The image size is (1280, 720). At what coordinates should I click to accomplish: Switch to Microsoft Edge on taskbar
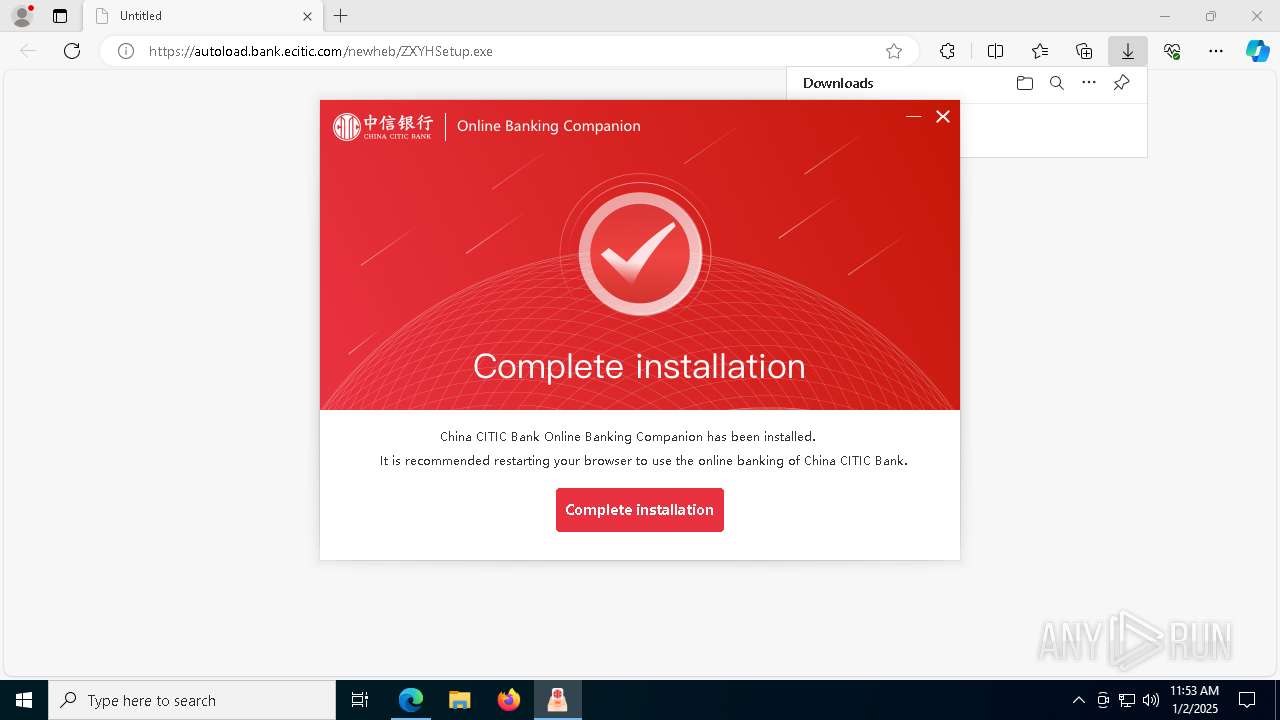[x=411, y=700]
